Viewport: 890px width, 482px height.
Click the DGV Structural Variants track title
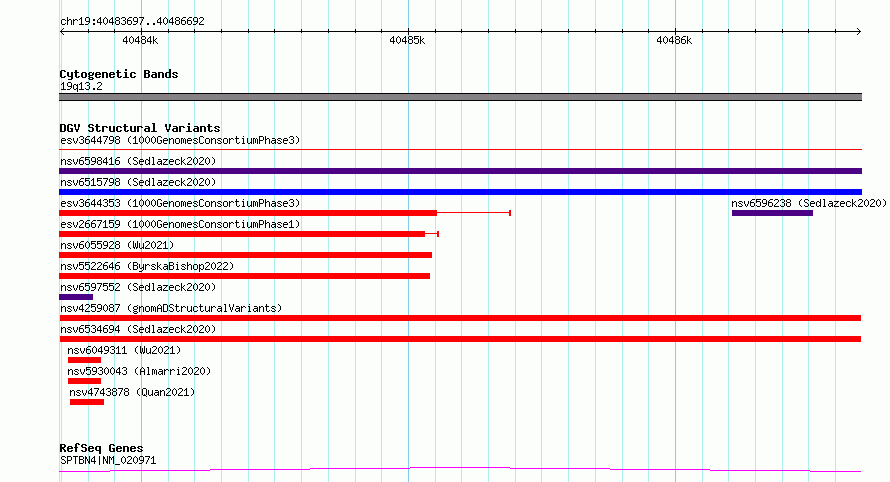click(x=140, y=128)
